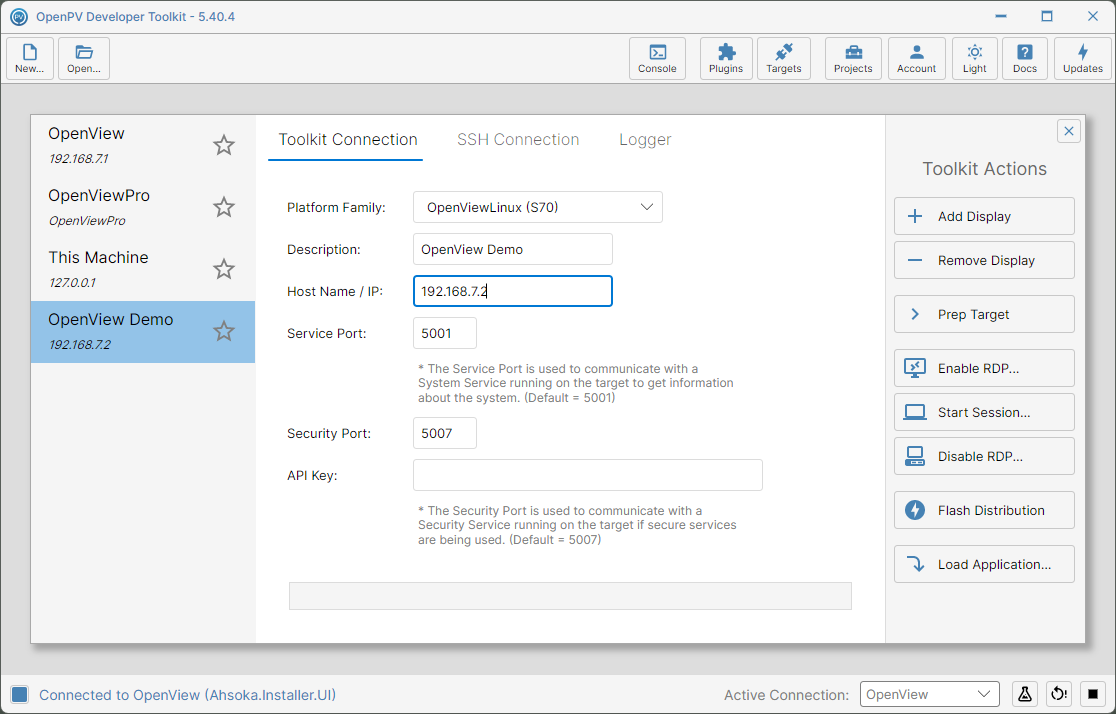
Task: Open the Projects toolbox
Action: click(x=853, y=58)
